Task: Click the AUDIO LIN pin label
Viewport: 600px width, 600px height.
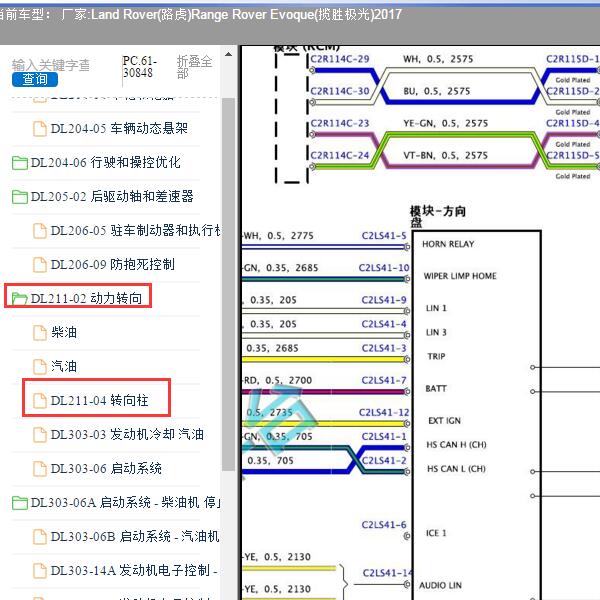Action: (x=440, y=585)
